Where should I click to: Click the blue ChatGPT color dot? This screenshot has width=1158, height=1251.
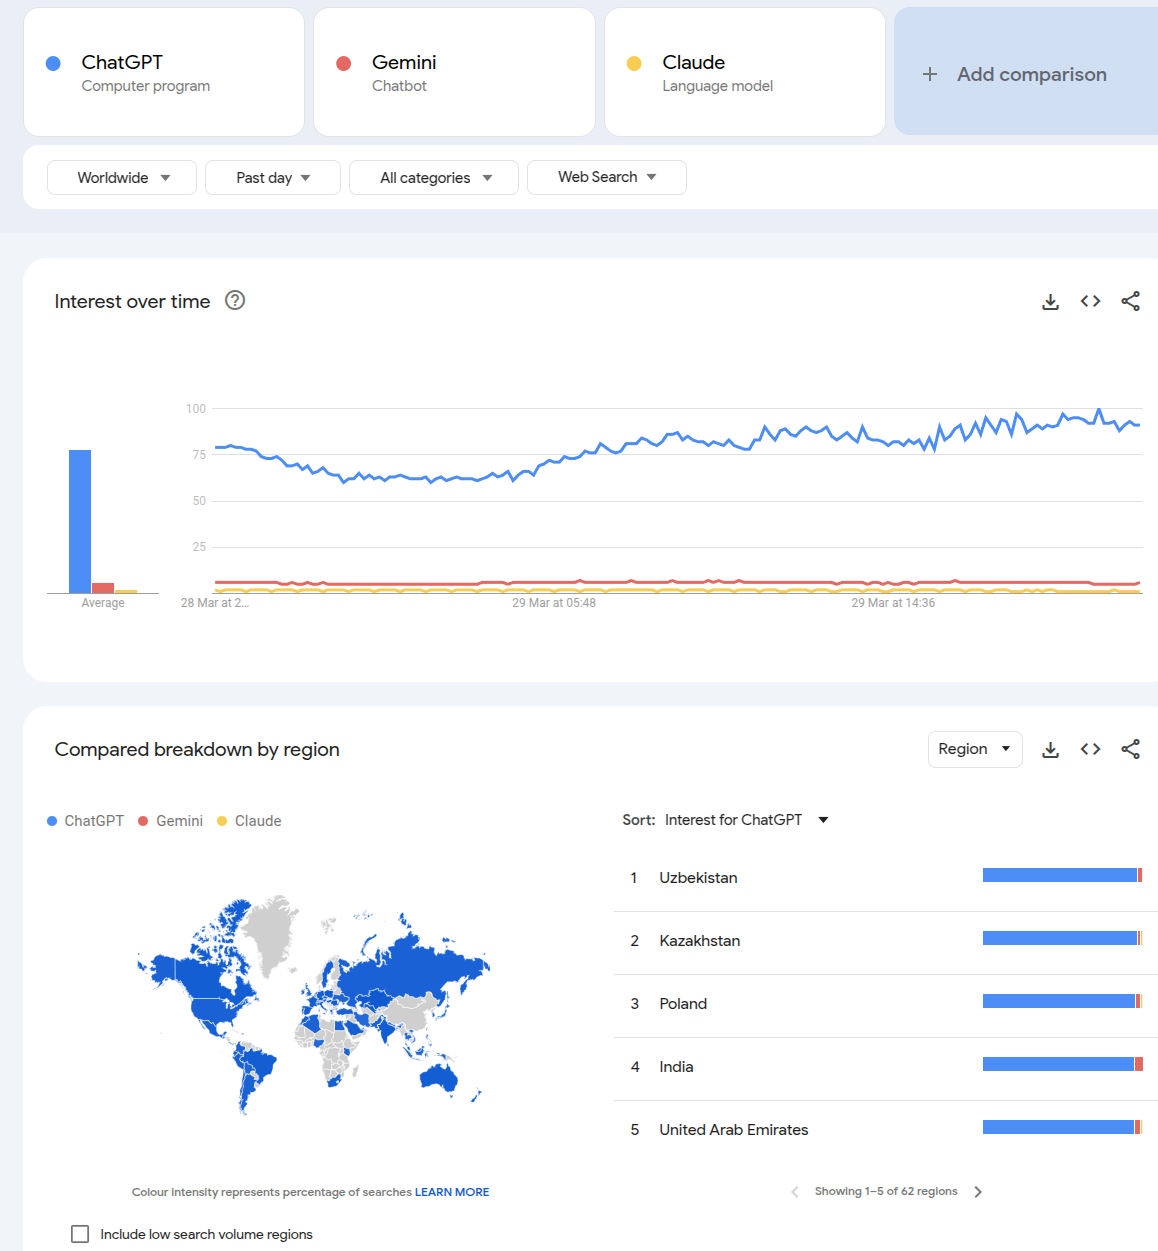[x=54, y=63]
